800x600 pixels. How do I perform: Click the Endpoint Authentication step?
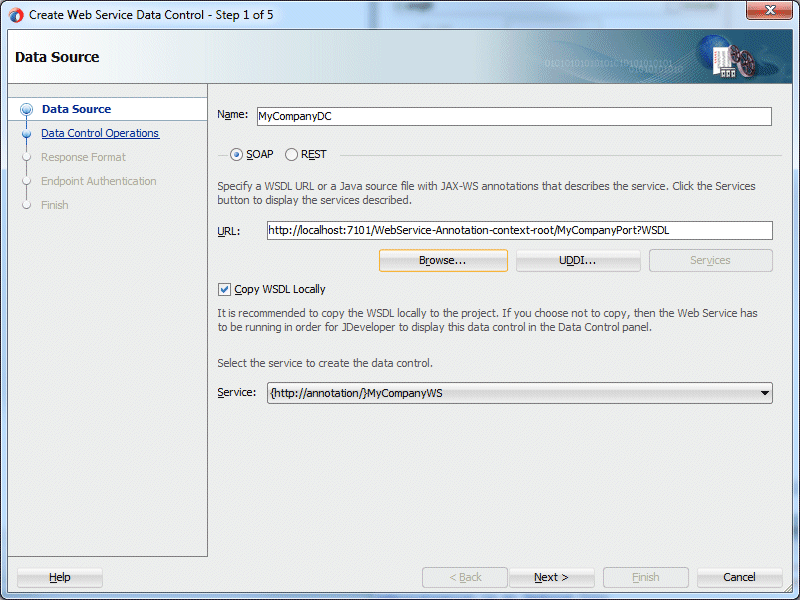pos(98,181)
